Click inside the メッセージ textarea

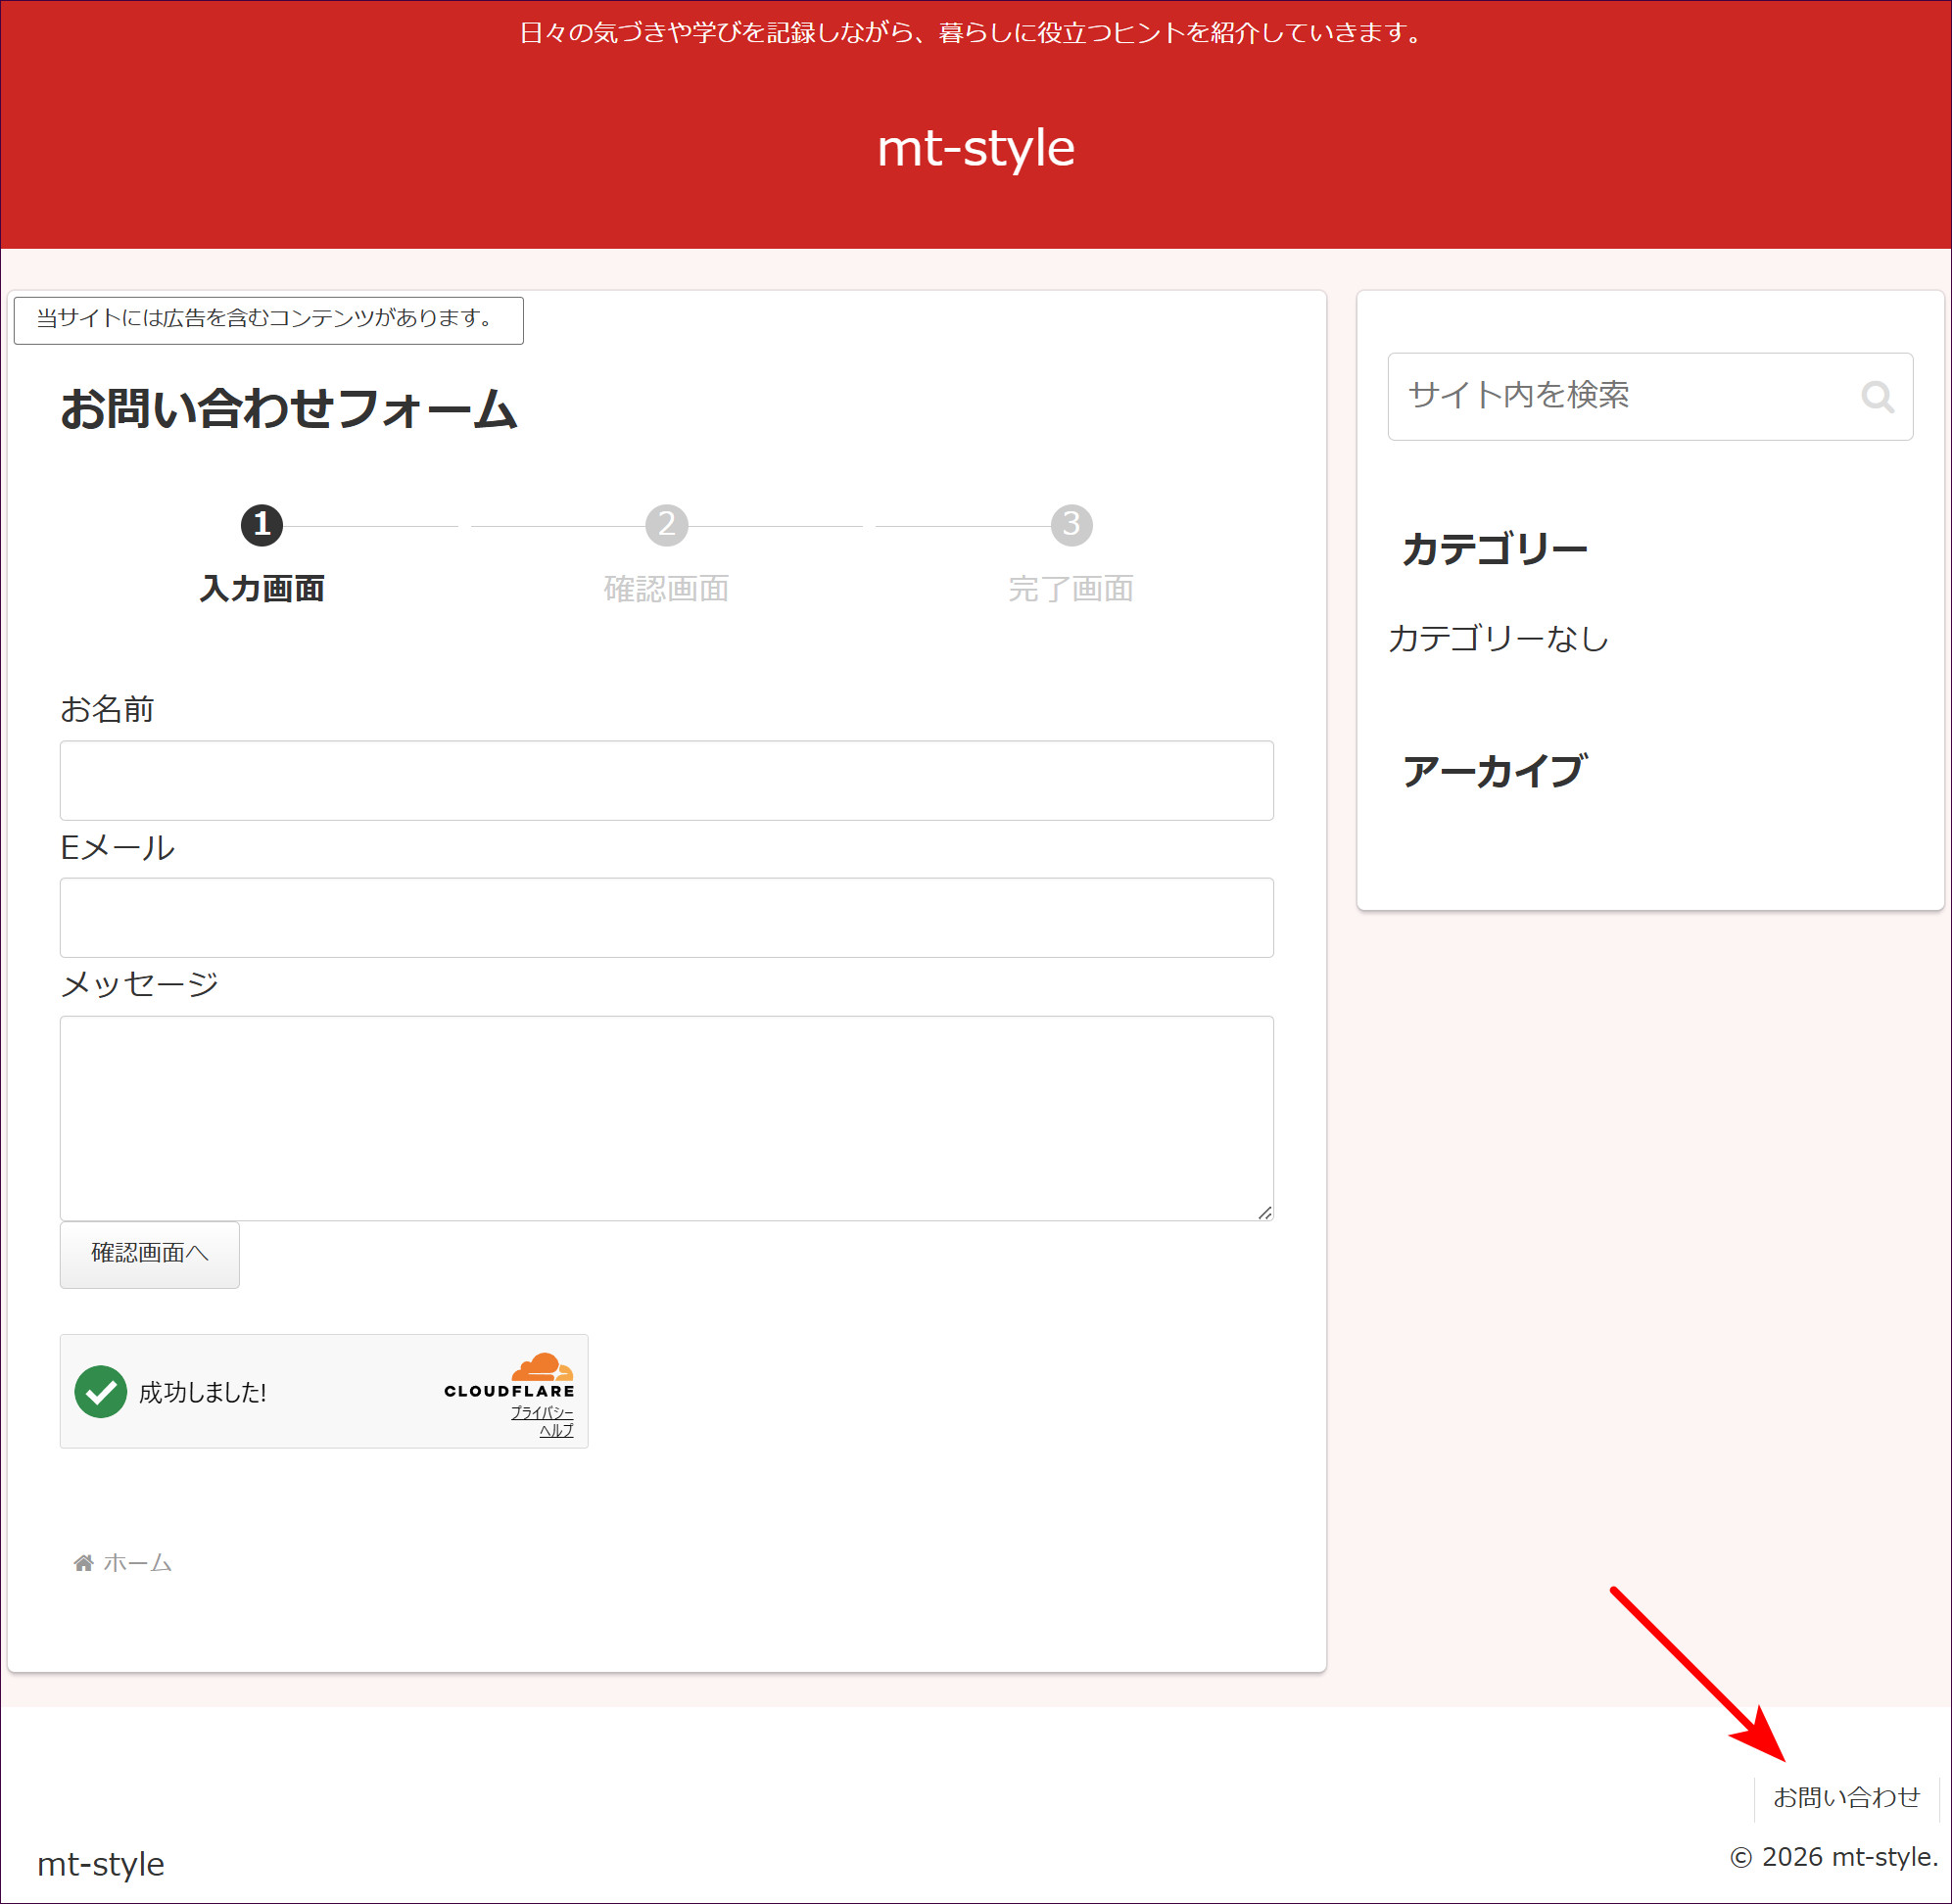coord(667,1118)
